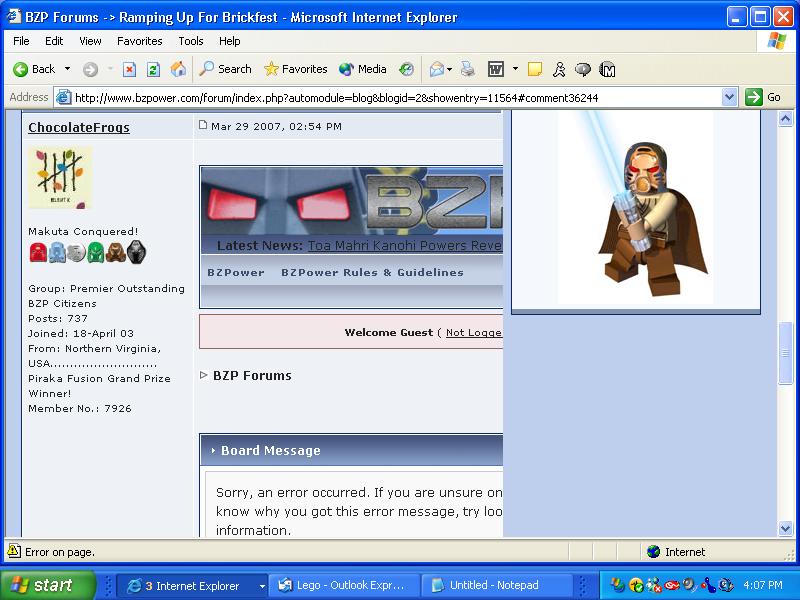Image resolution: width=800 pixels, height=600 pixels.
Task: Go to the Home page icon
Action: (178, 69)
